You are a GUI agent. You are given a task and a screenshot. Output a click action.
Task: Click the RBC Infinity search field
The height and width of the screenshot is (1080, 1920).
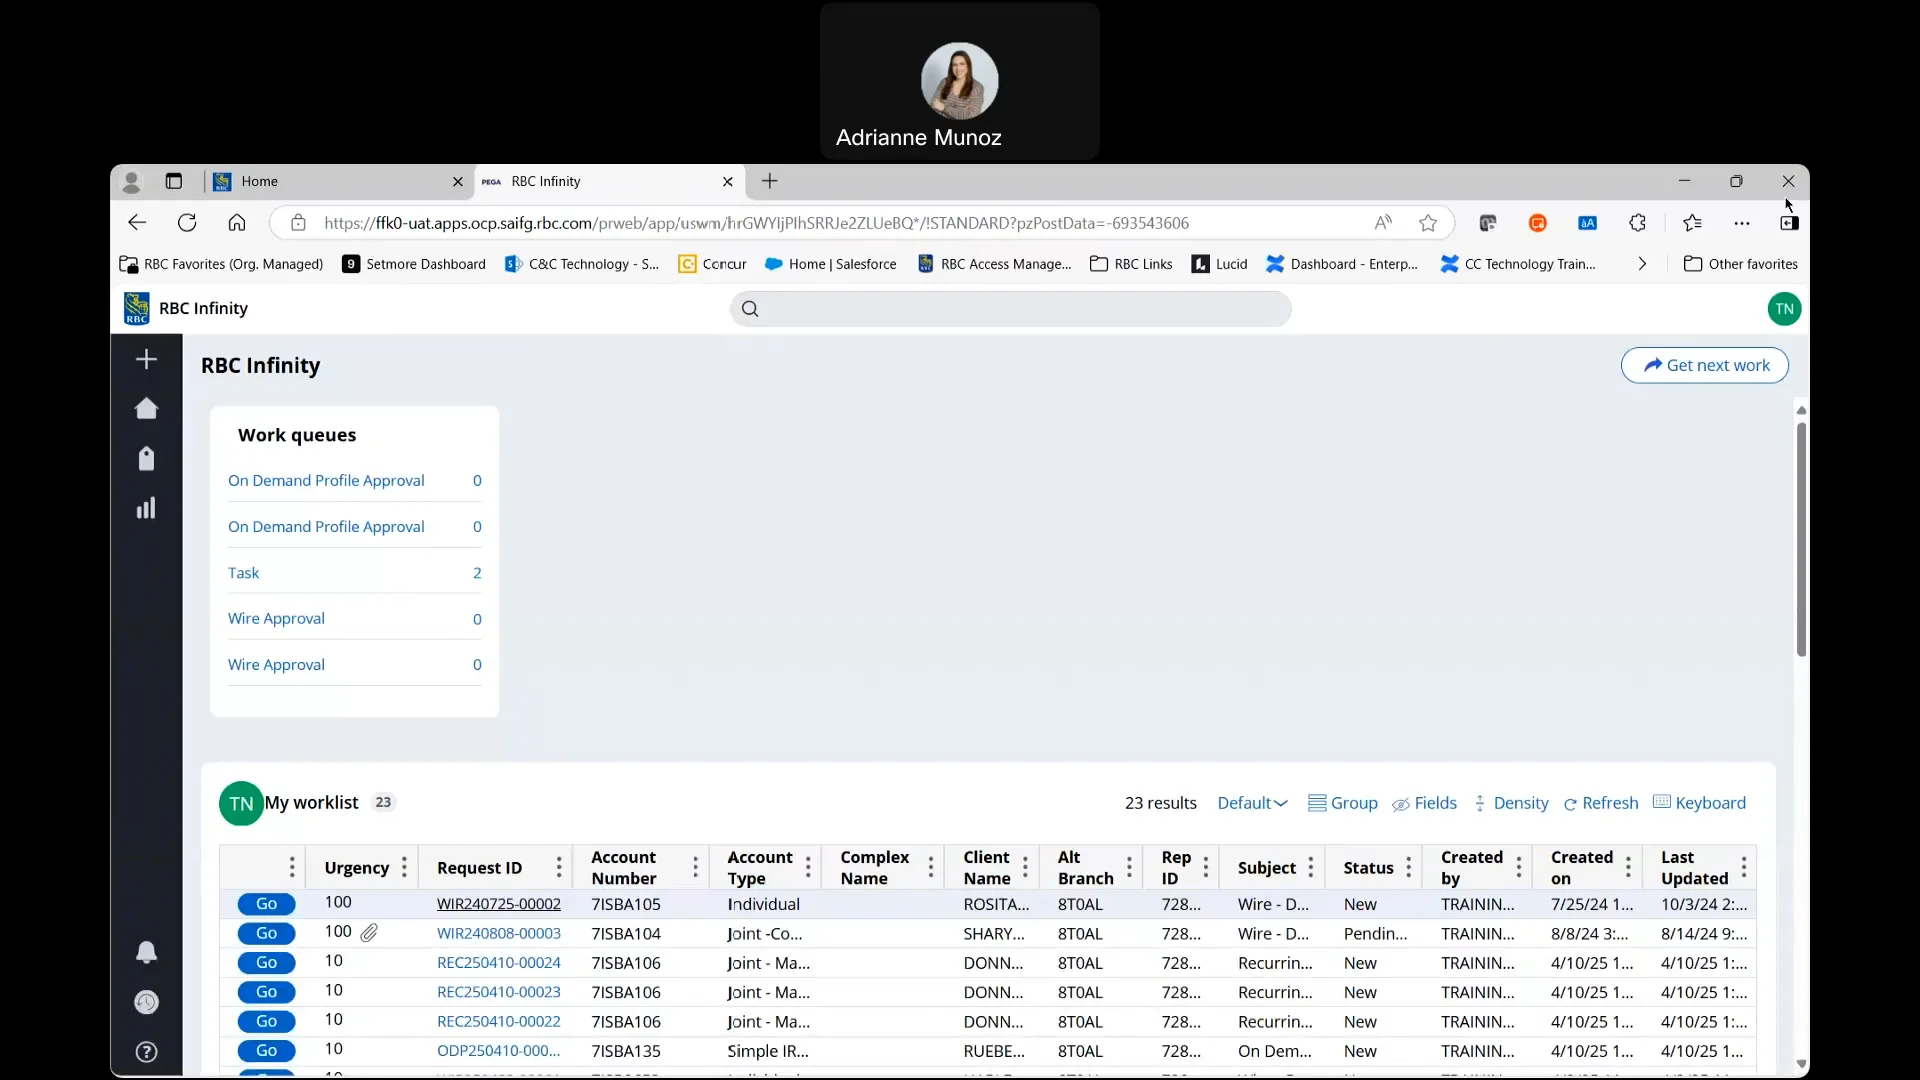[1010, 309]
